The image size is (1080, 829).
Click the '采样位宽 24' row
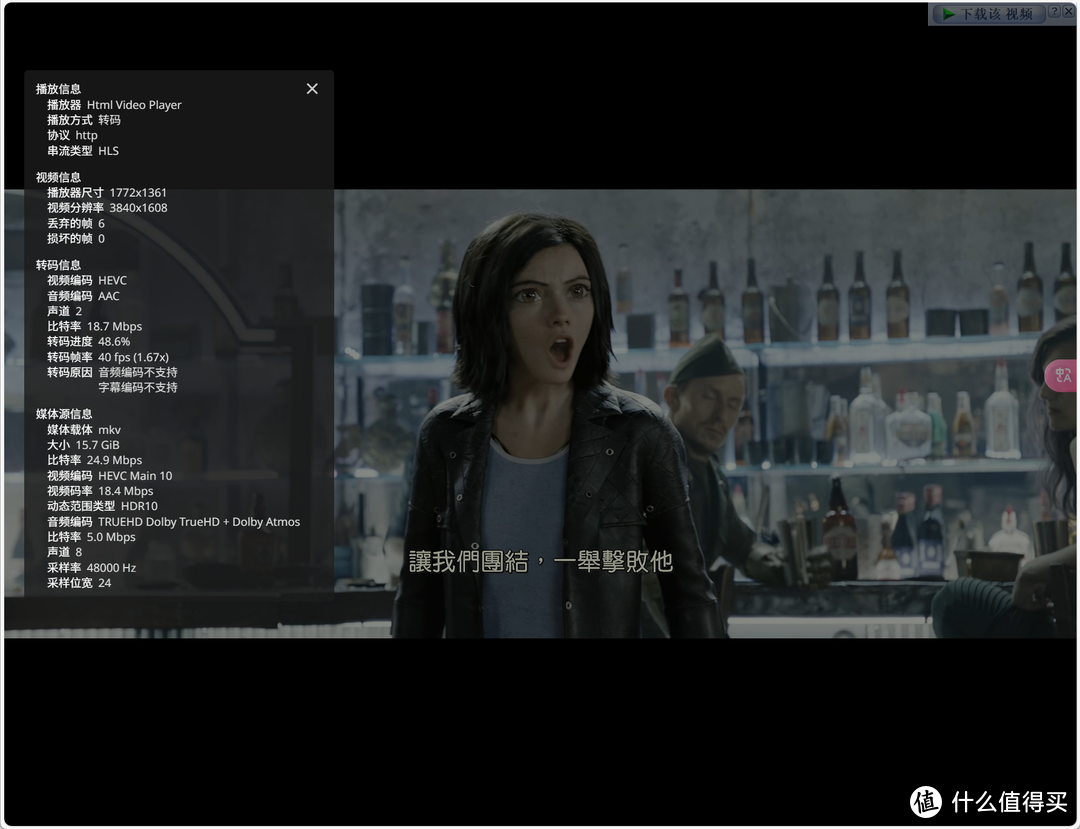[79, 583]
